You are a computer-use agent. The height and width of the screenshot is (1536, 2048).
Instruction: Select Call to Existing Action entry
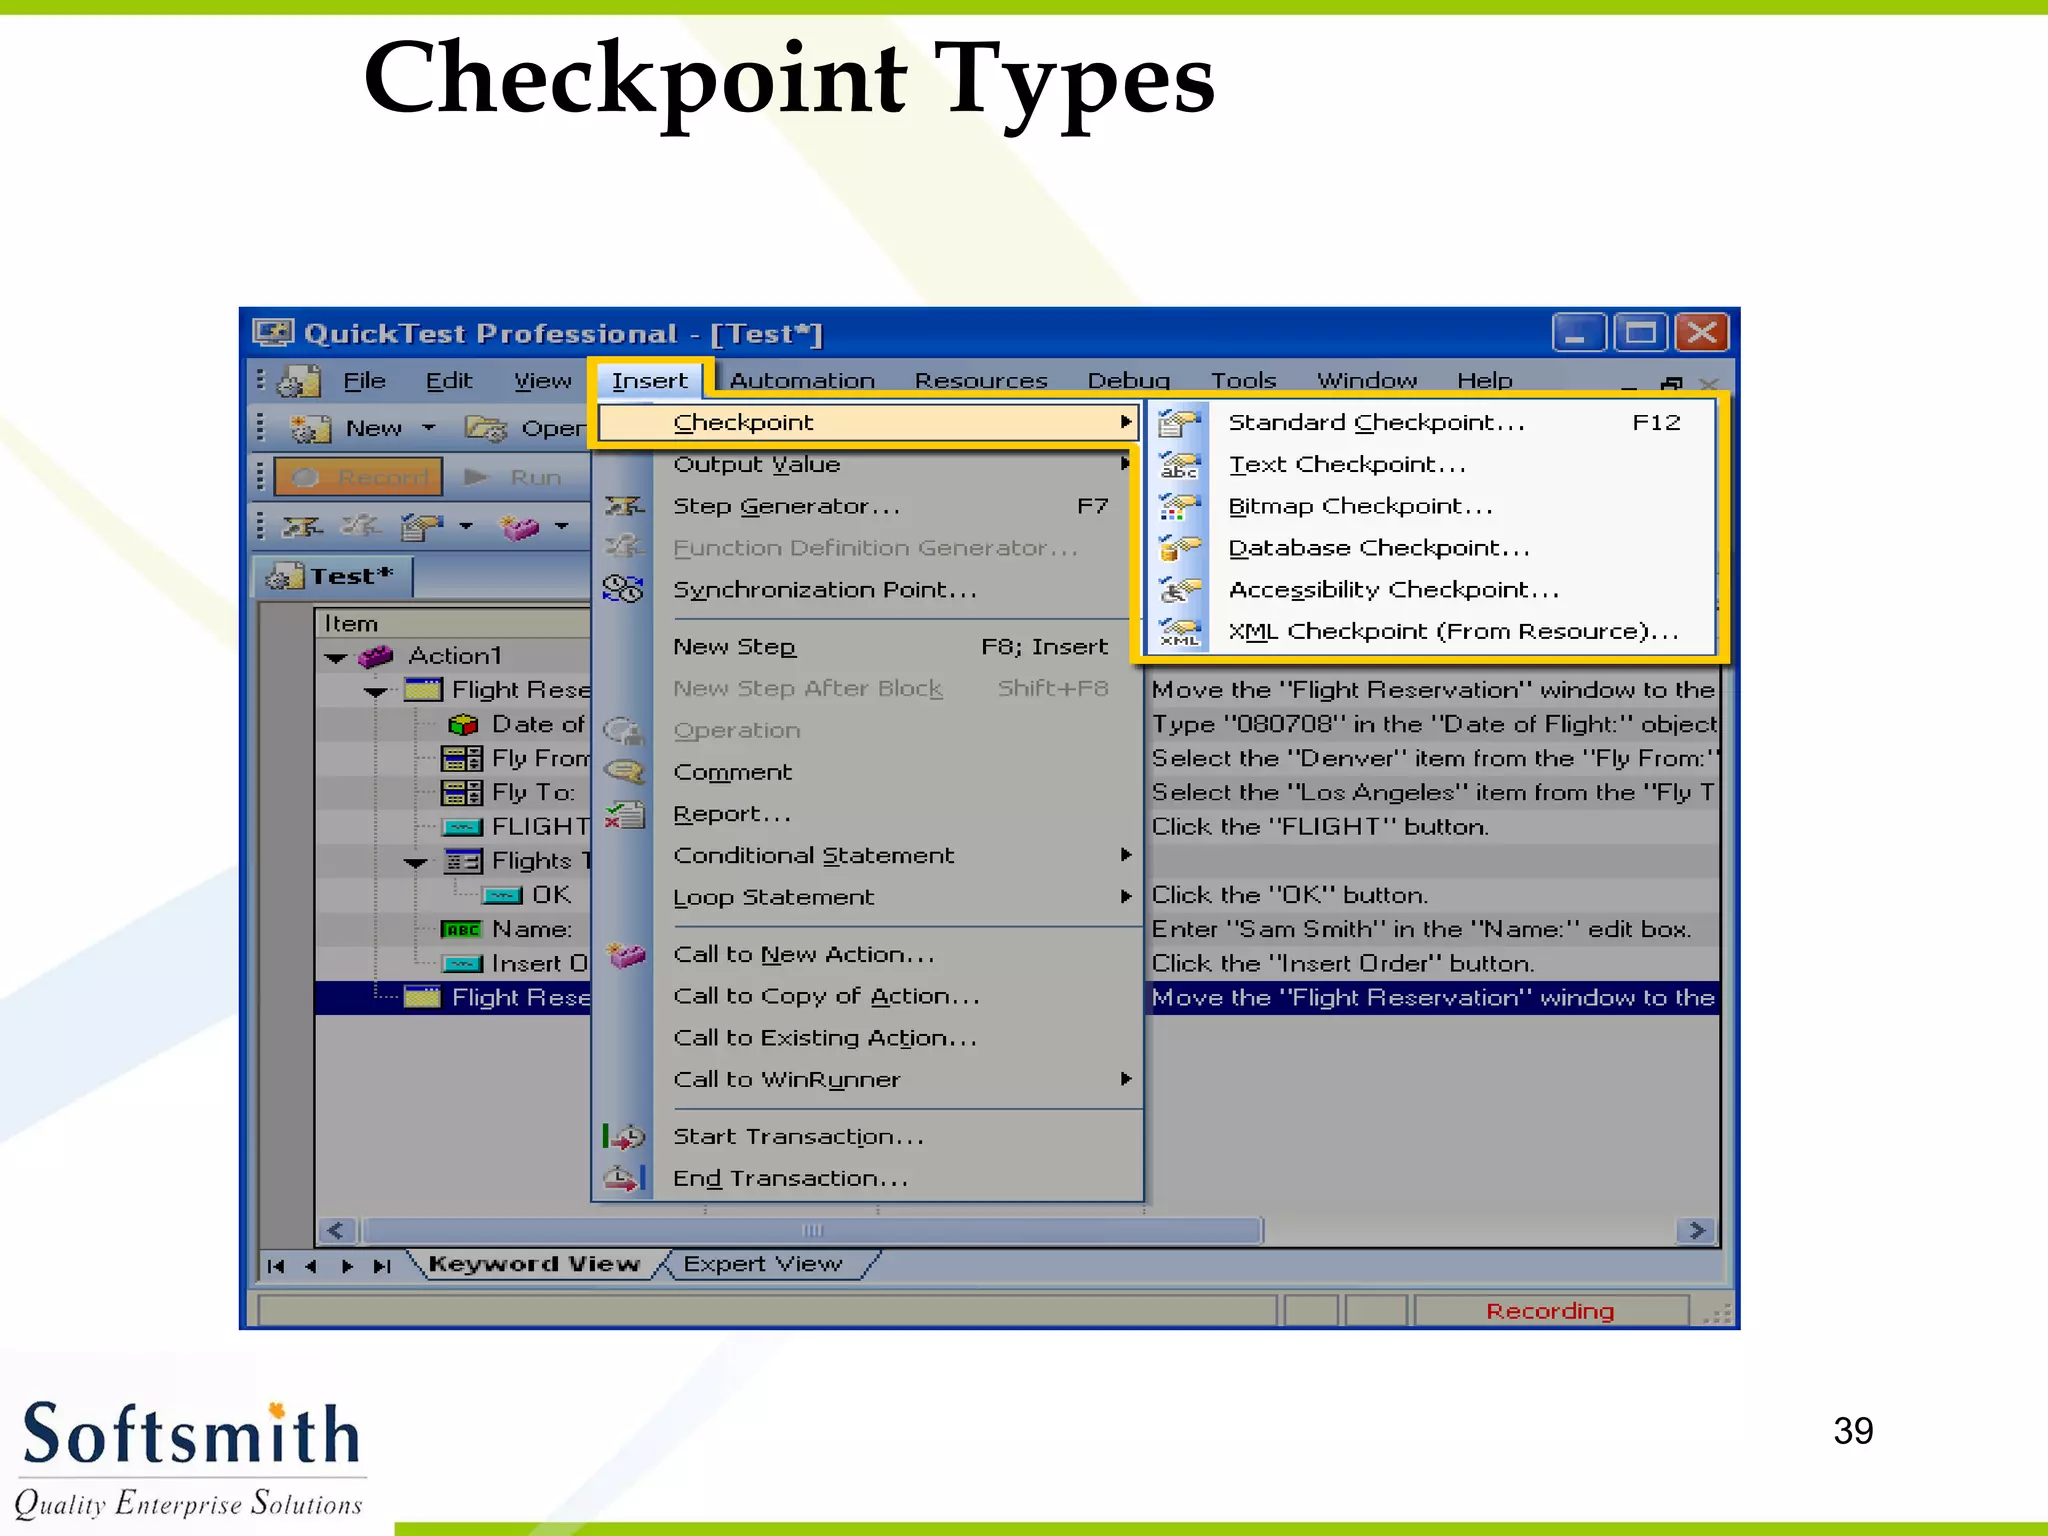(868, 1038)
